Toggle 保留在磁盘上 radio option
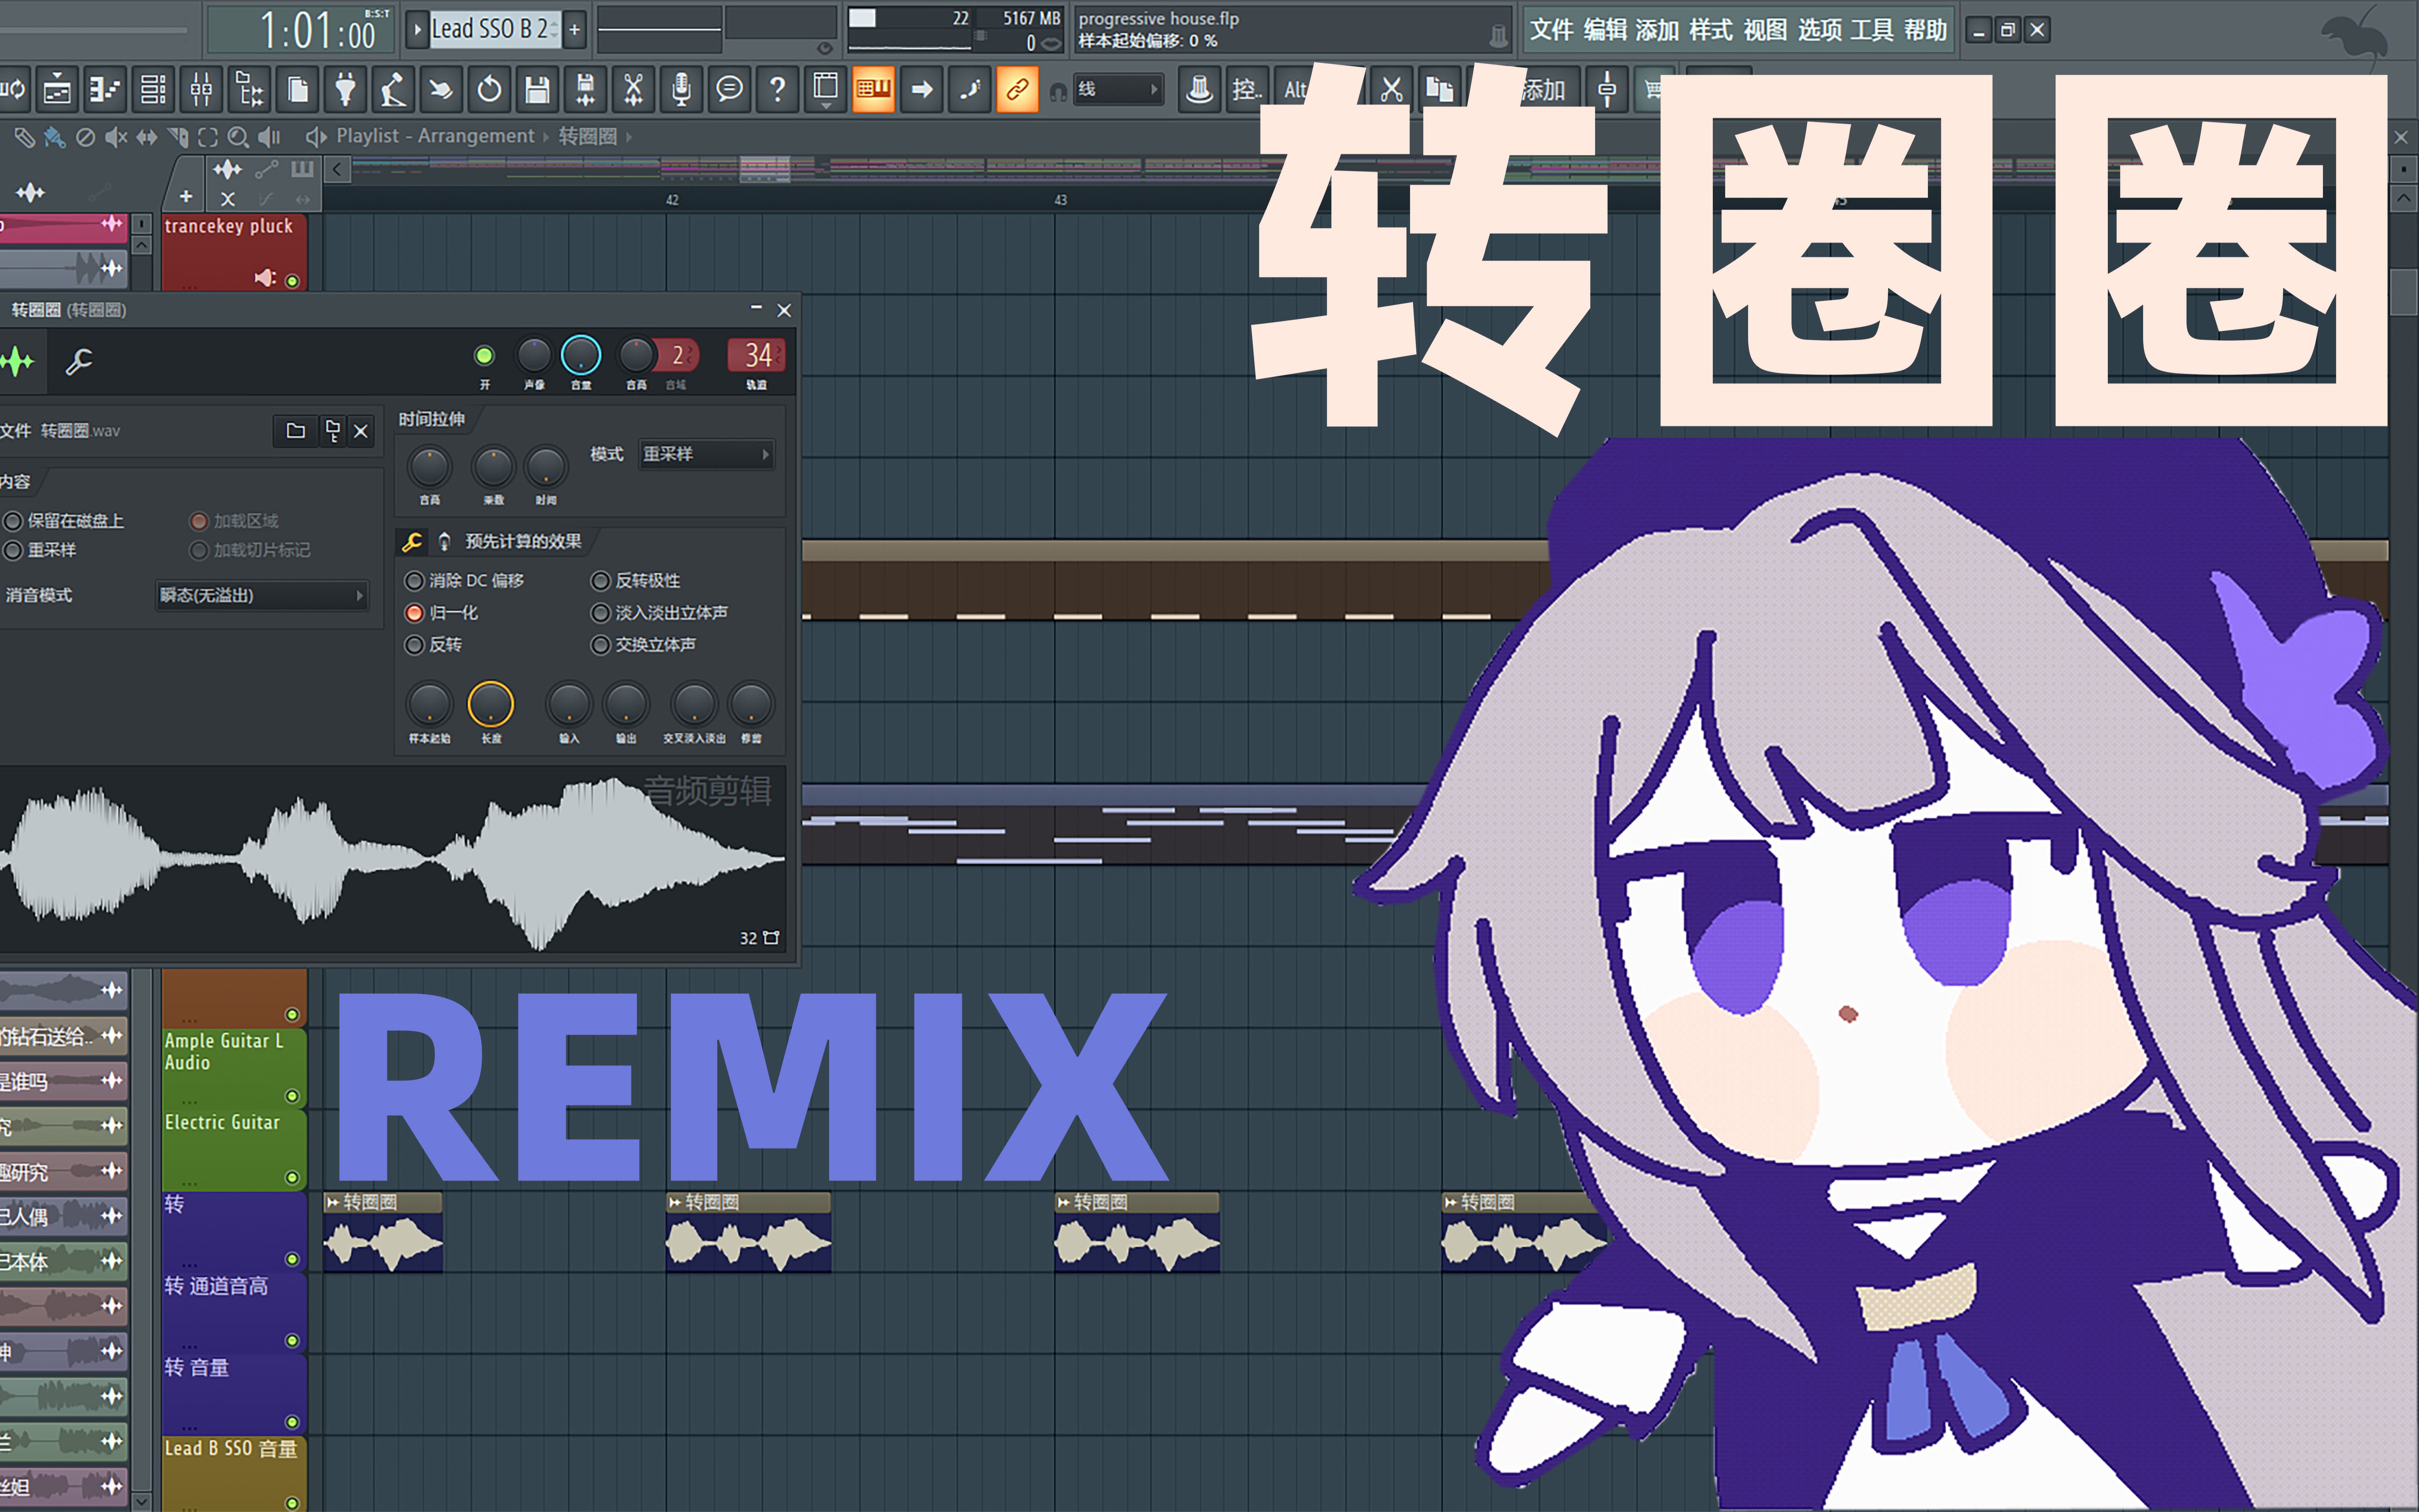 pyautogui.click(x=13, y=521)
